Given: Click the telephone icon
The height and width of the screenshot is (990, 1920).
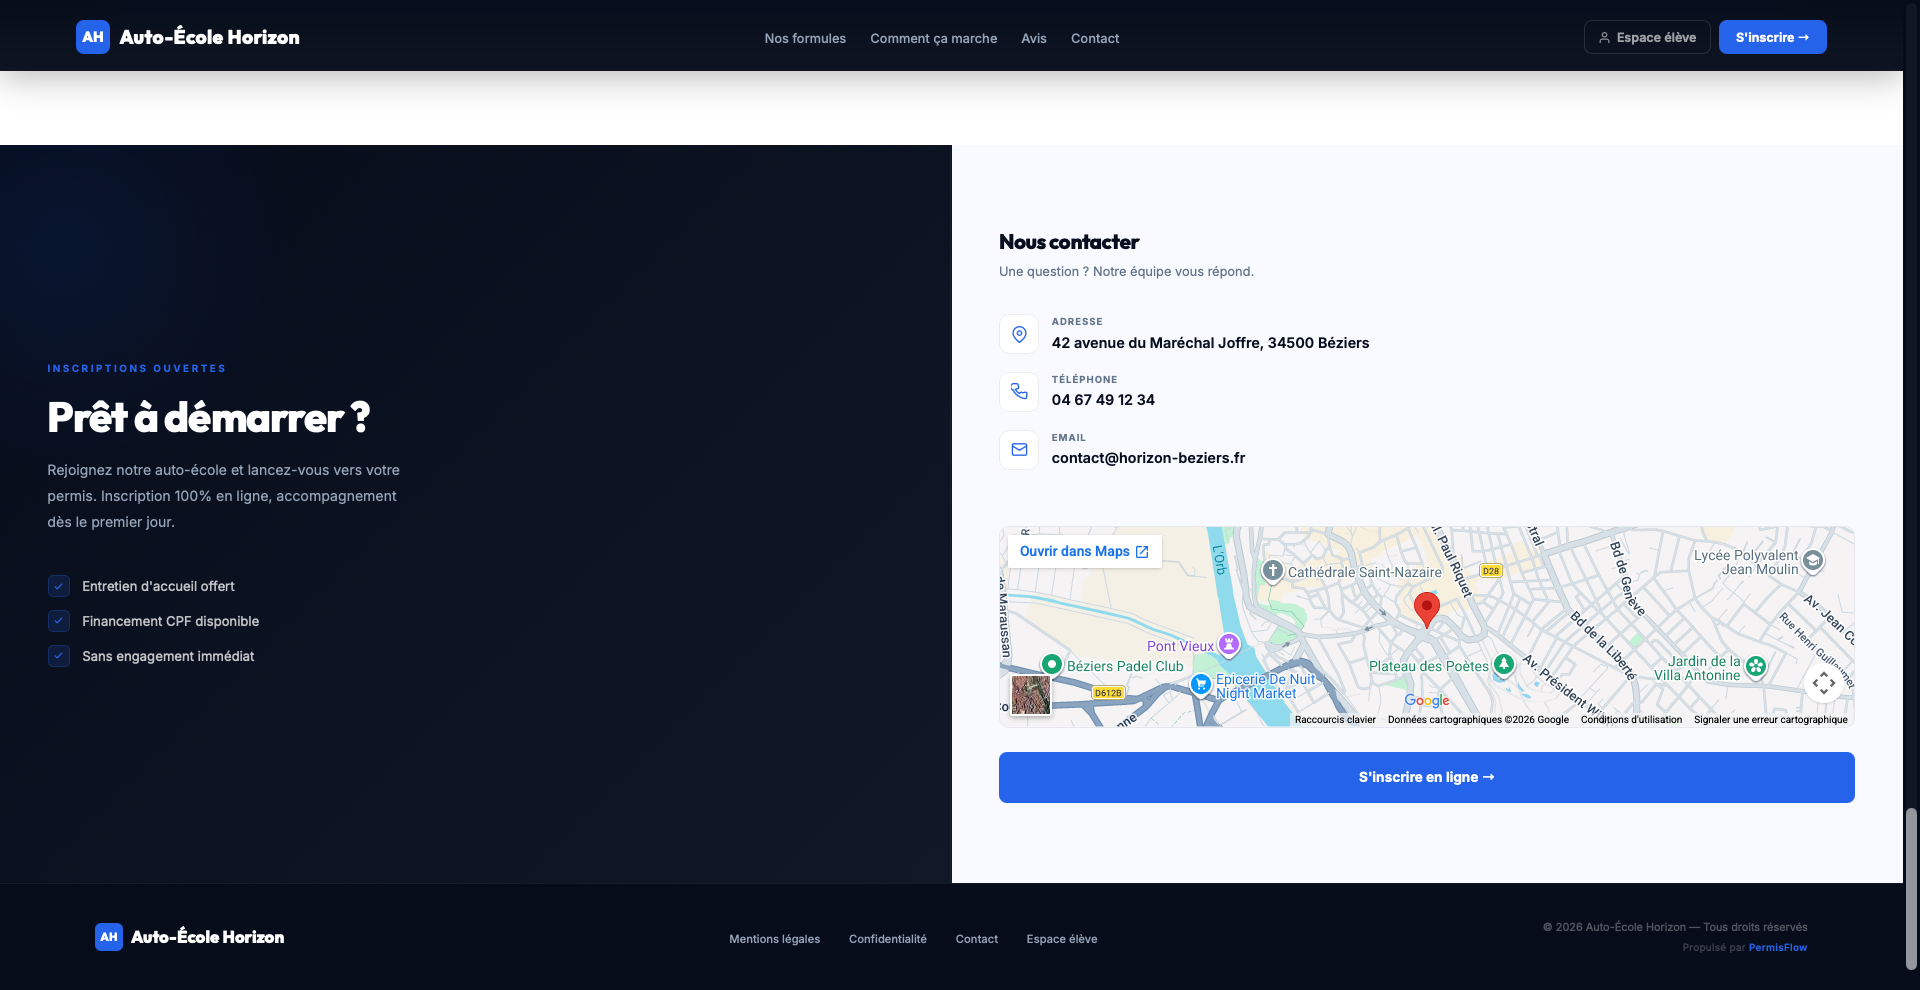Looking at the screenshot, I should 1019,391.
